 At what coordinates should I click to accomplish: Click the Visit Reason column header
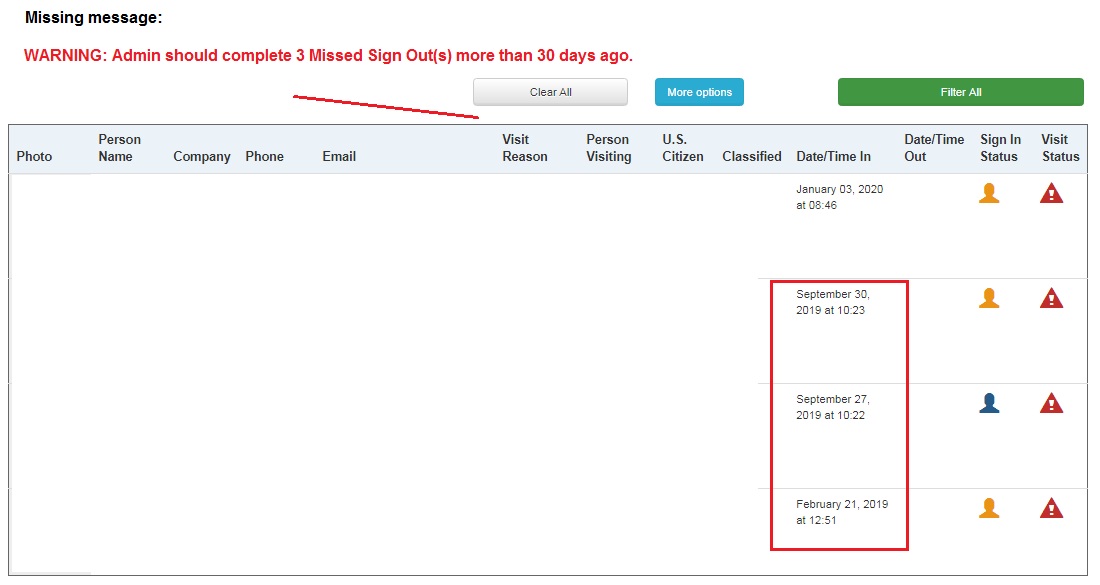point(524,147)
